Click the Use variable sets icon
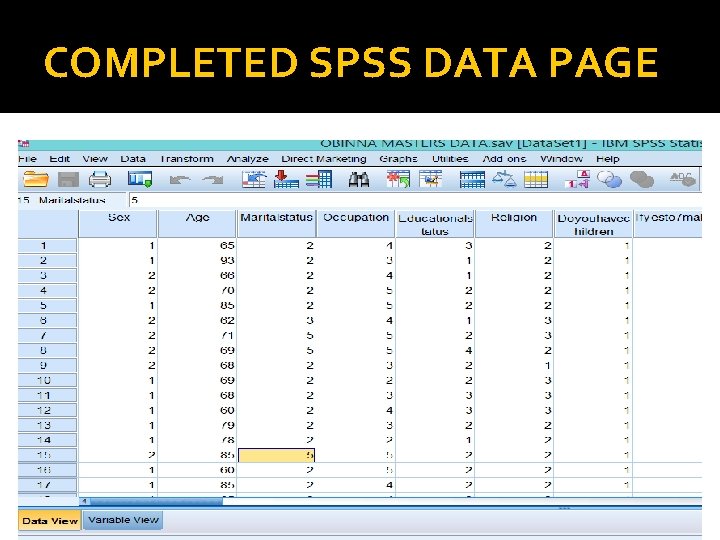 609,180
